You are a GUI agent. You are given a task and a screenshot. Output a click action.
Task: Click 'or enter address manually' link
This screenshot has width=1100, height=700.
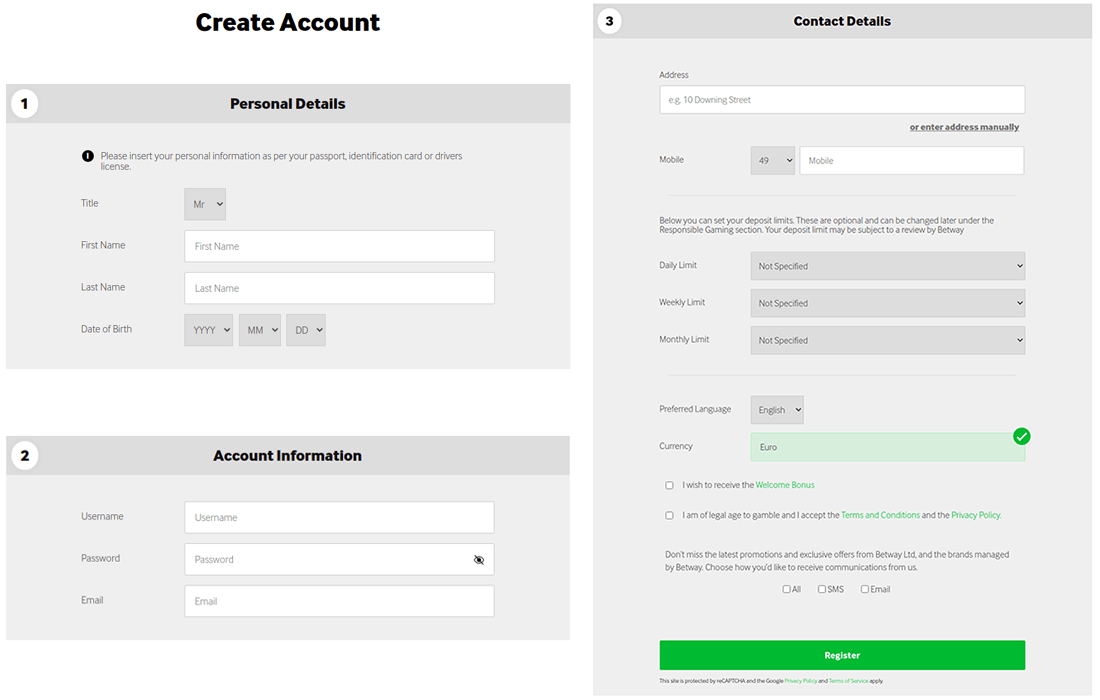(x=964, y=128)
